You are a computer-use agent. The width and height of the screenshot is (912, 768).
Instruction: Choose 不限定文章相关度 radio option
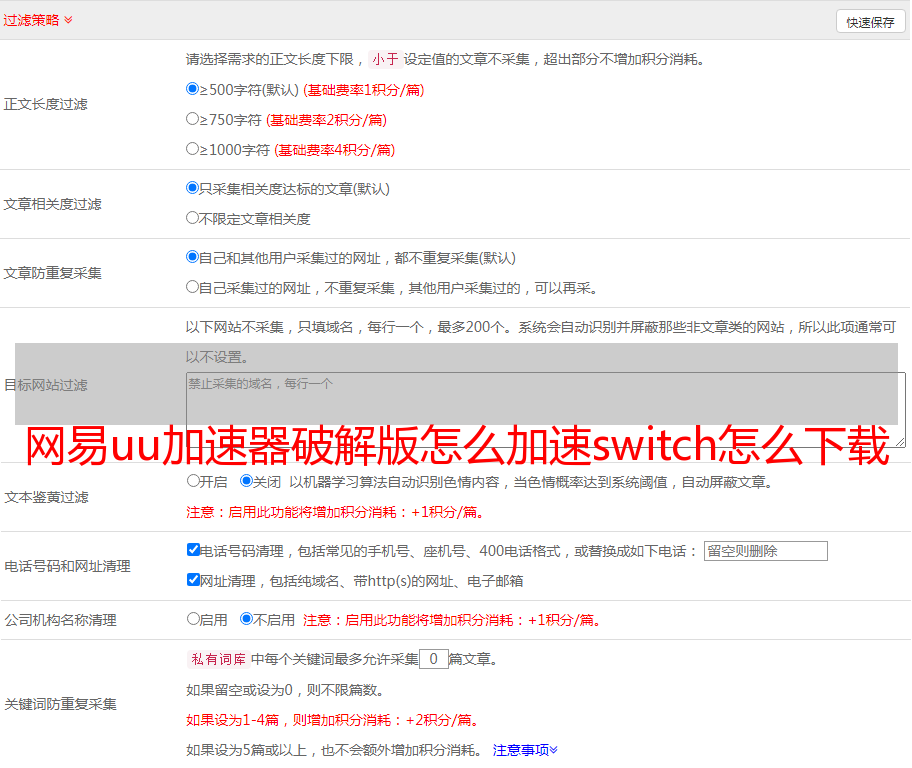(192, 218)
